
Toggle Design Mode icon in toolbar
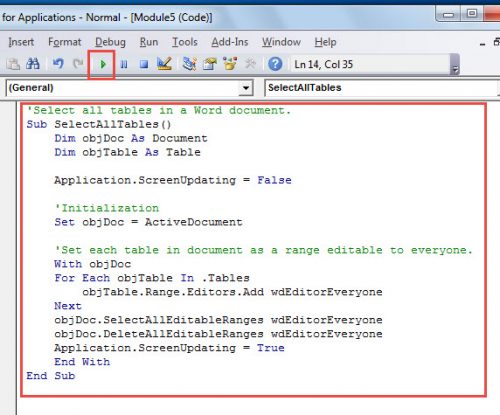point(164,64)
